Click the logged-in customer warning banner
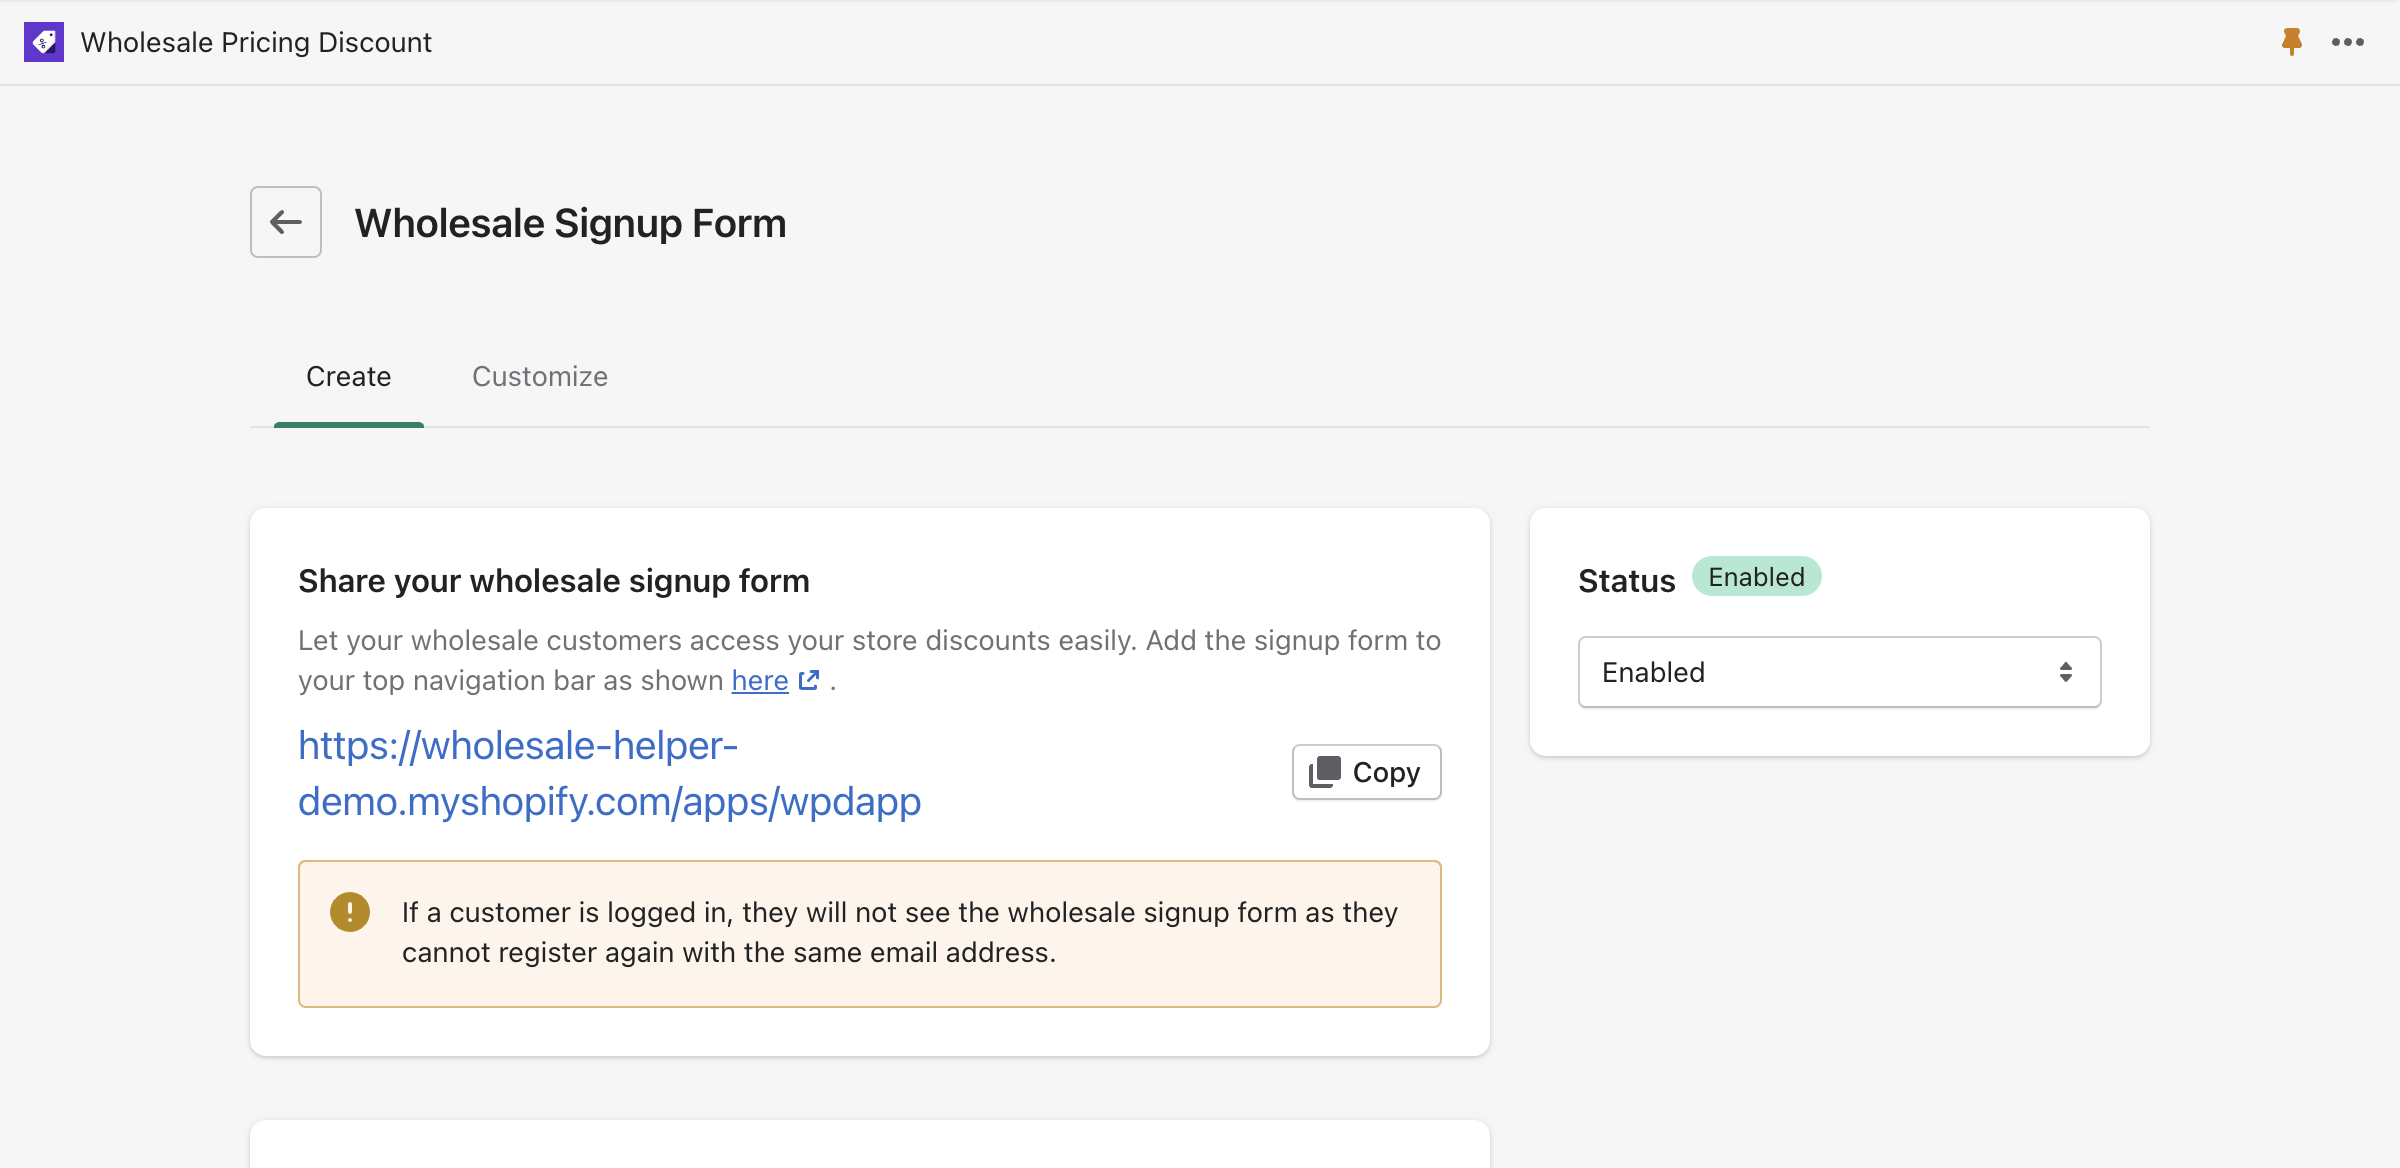The width and height of the screenshot is (2400, 1168). [x=870, y=934]
